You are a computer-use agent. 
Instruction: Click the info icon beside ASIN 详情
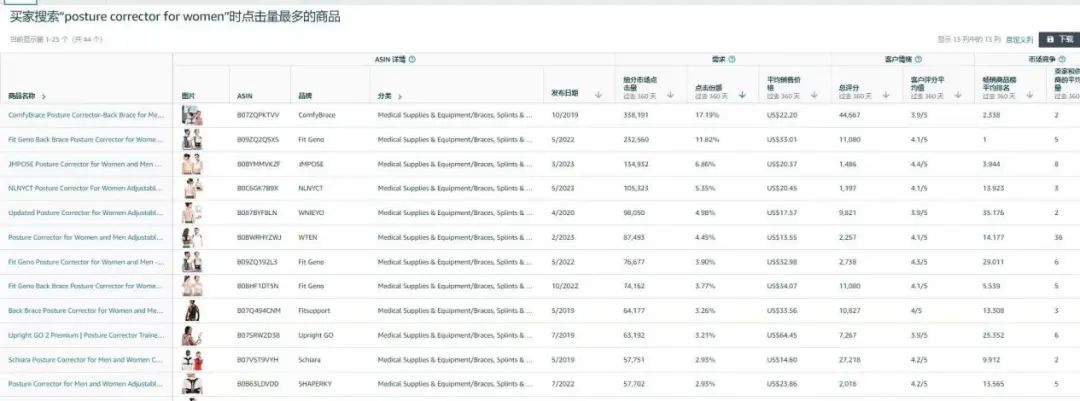click(x=412, y=60)
